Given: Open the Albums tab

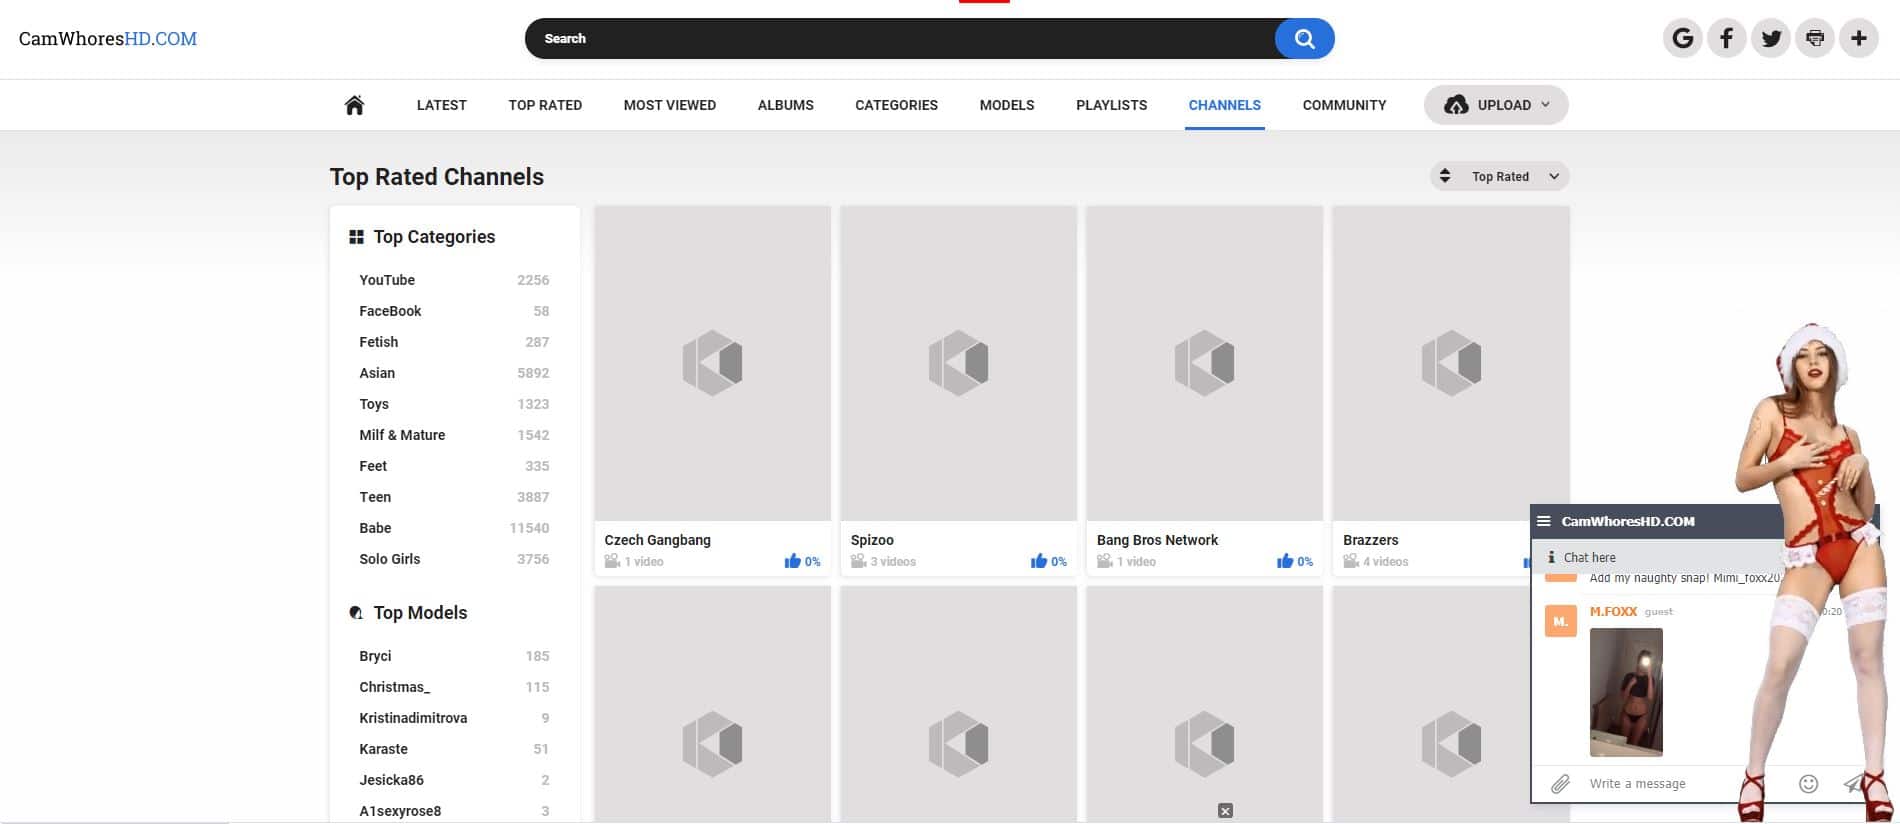Looking at the screenshot, I should coord(786,105).
